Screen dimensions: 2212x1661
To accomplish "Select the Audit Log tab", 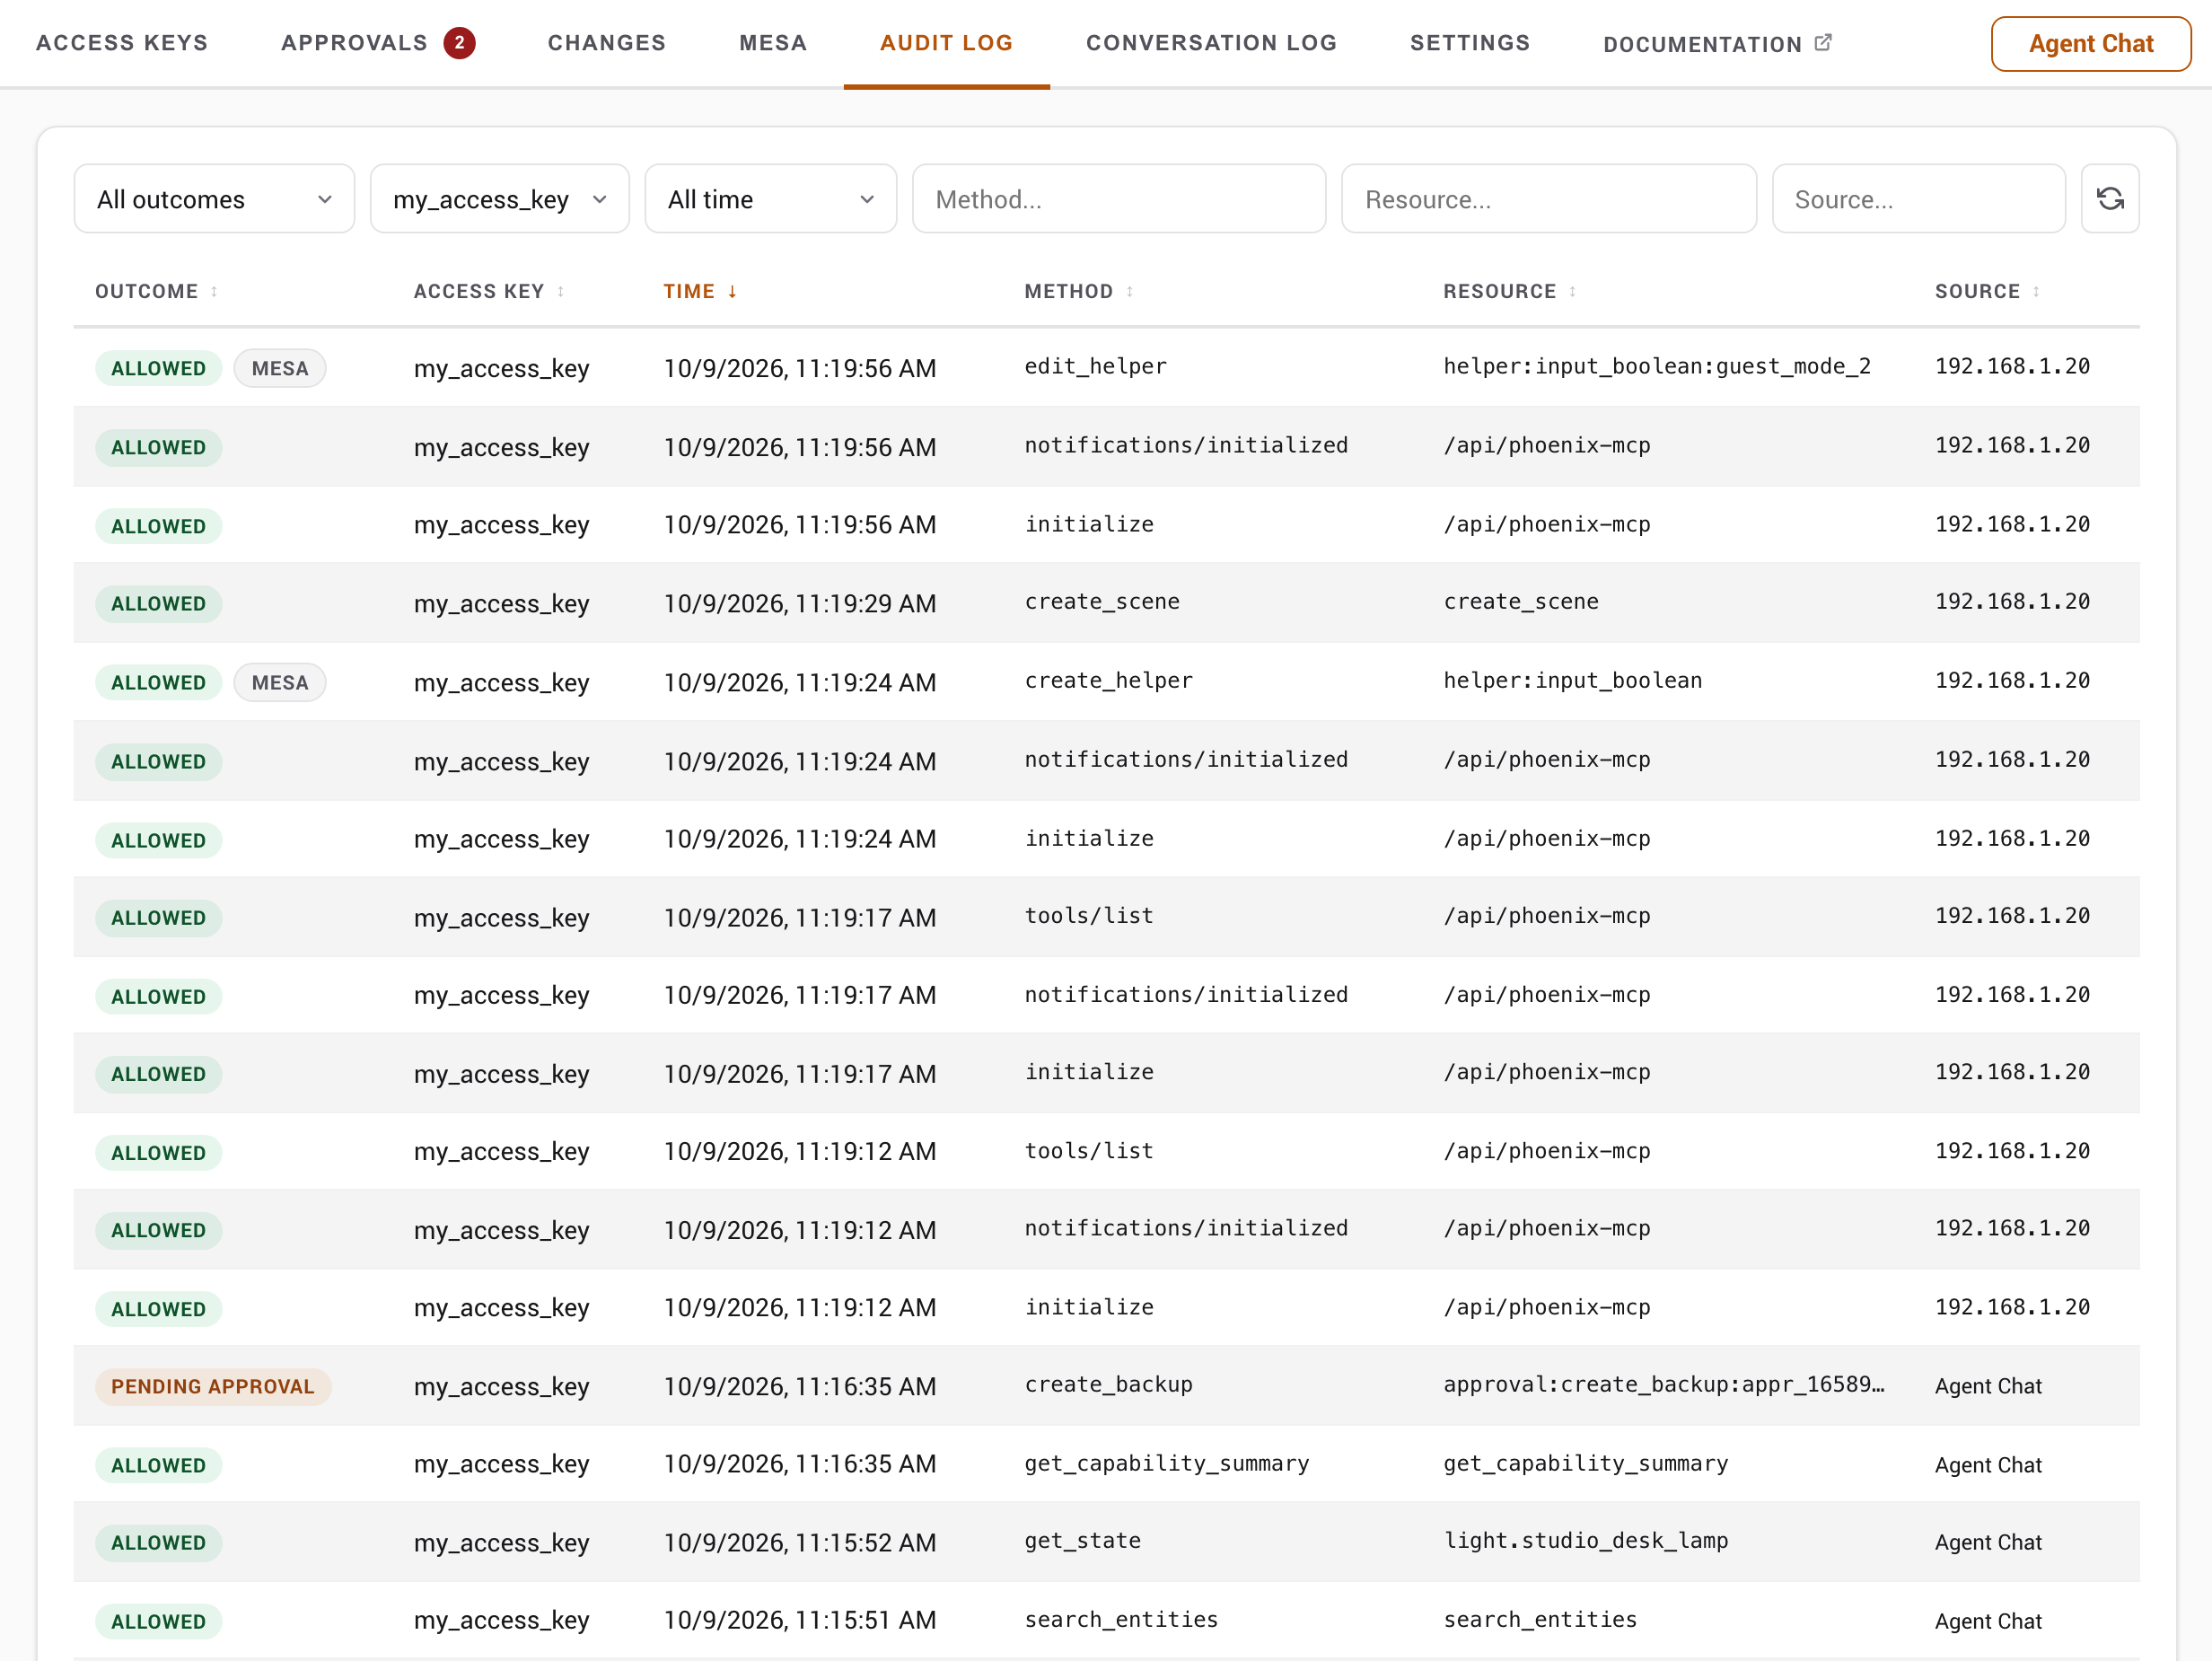I will point(946,43).
